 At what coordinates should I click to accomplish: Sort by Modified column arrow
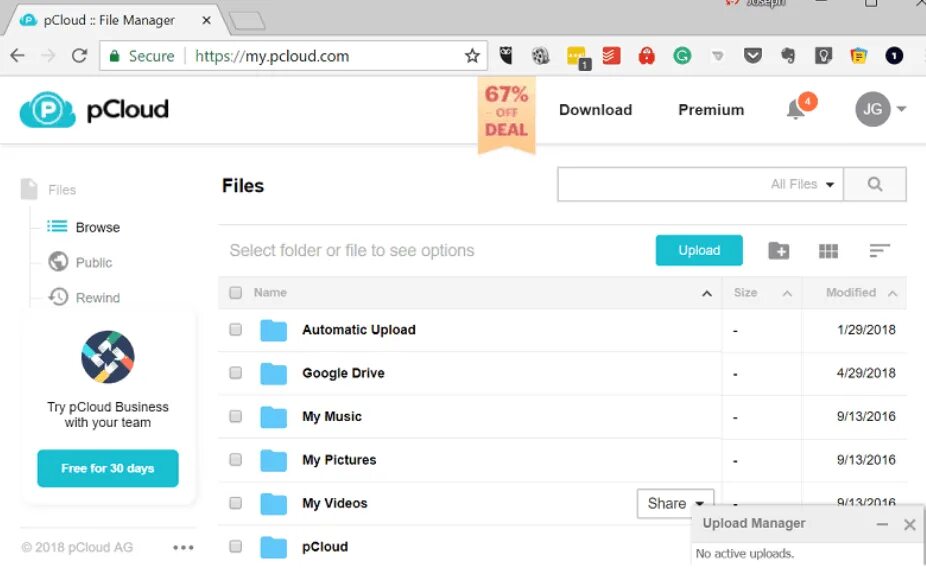click(x=892, y=293)
